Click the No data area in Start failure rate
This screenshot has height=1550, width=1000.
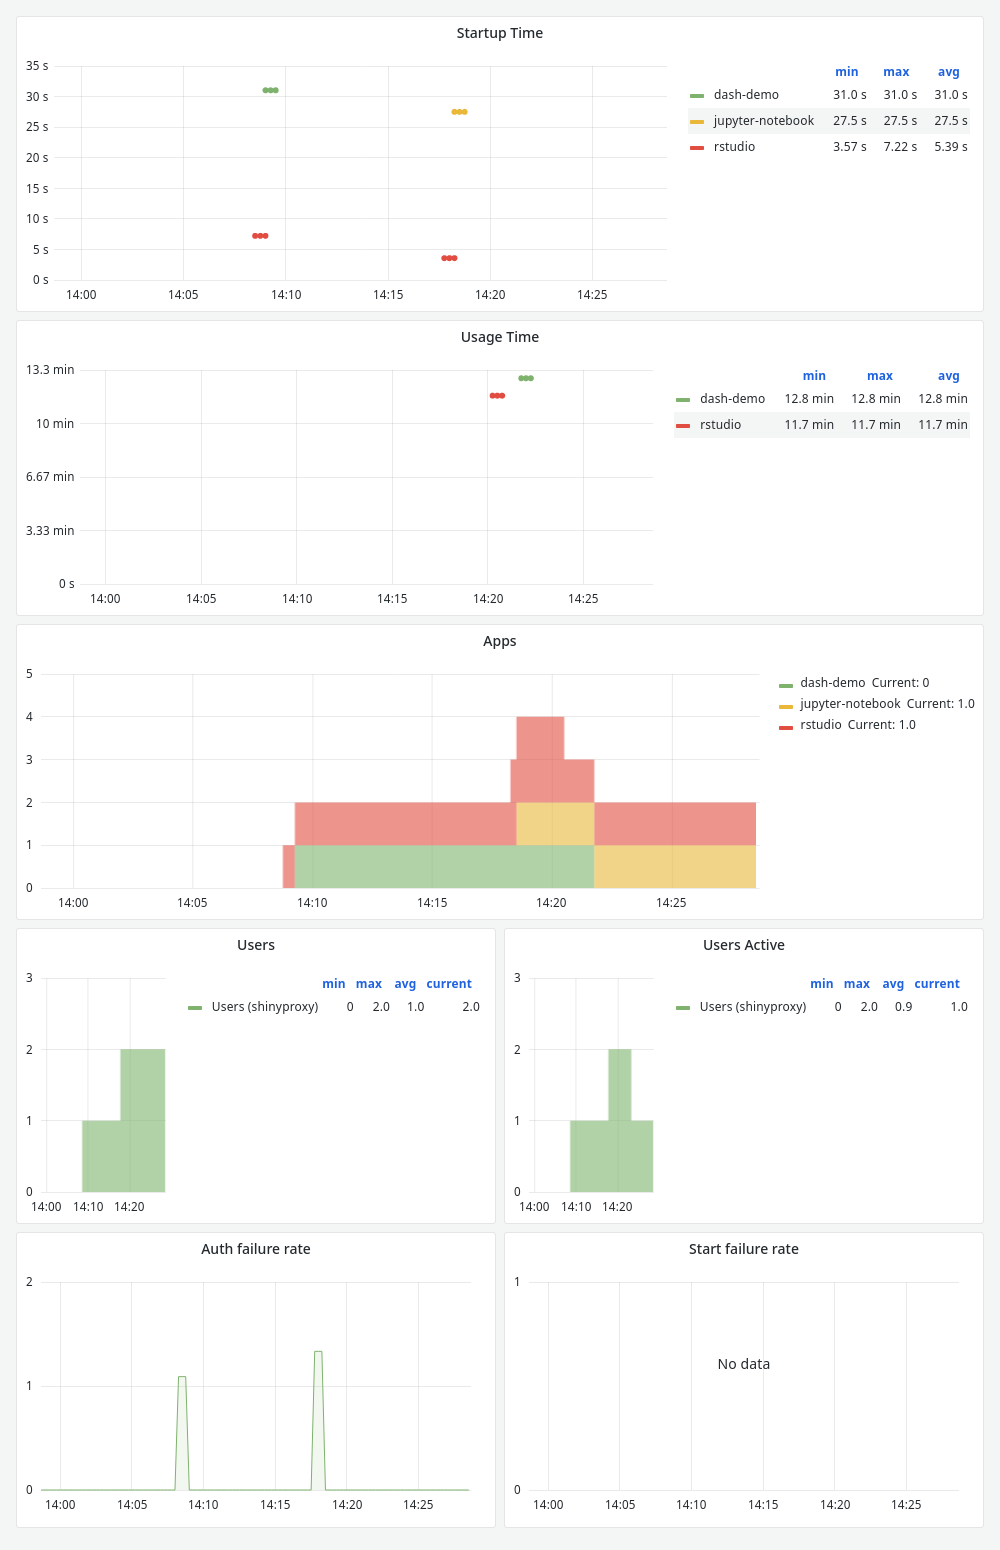pos(743,1363)
